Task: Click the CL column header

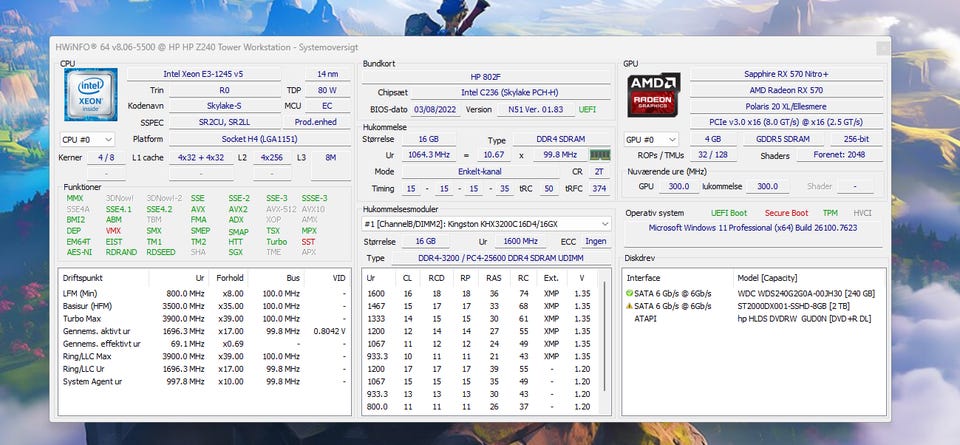Action: click(x=407, y=278)
